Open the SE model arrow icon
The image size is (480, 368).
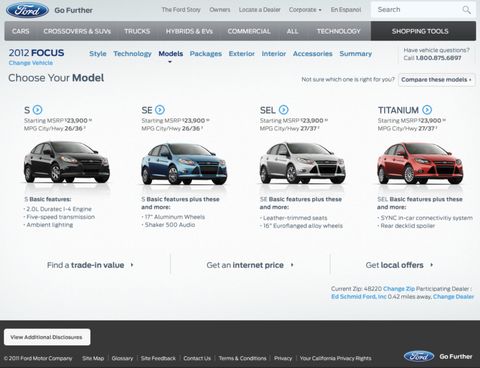click(x=160, y=110)
